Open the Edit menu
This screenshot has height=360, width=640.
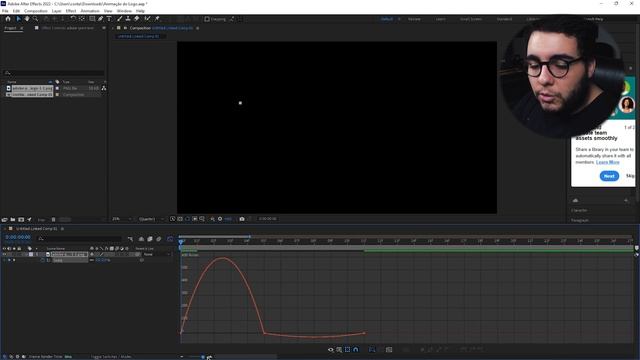(x=16, y=11)
